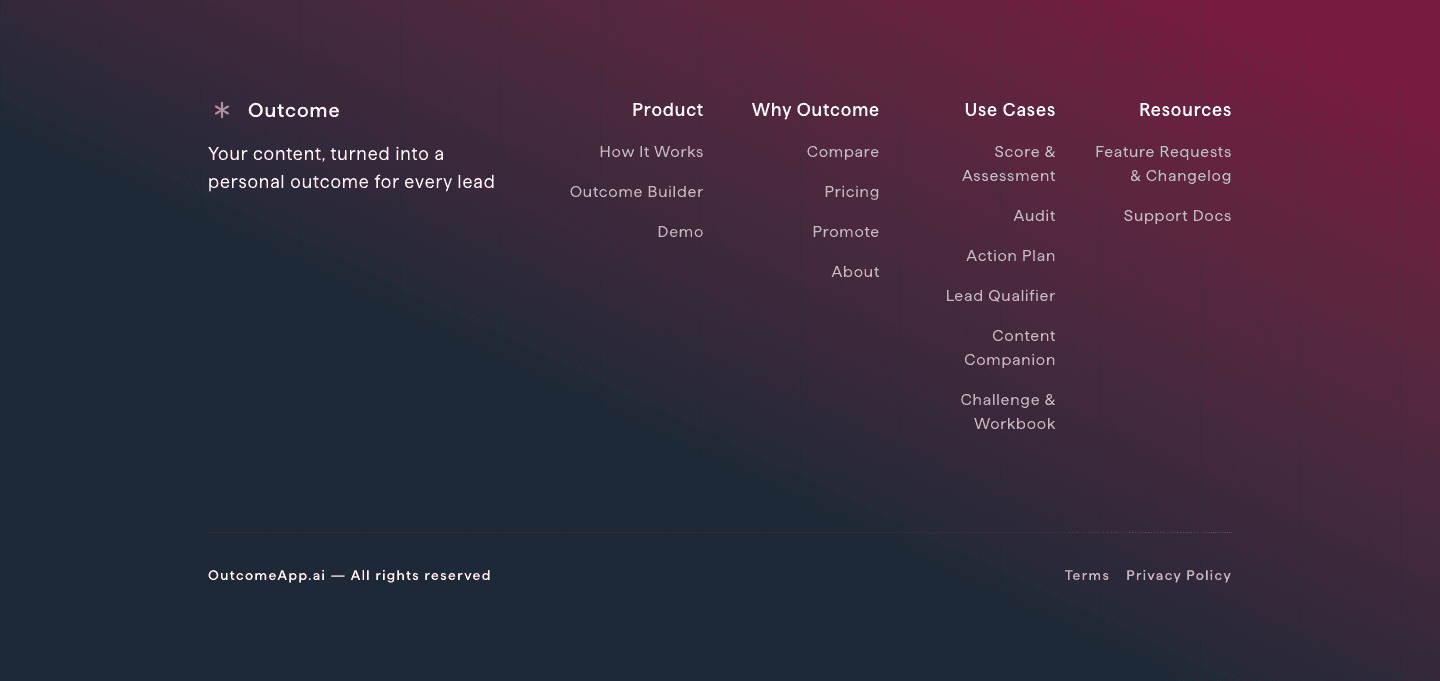Click the Why Outcome column heading
This screenshot has width=1440, height=681.
815,110
